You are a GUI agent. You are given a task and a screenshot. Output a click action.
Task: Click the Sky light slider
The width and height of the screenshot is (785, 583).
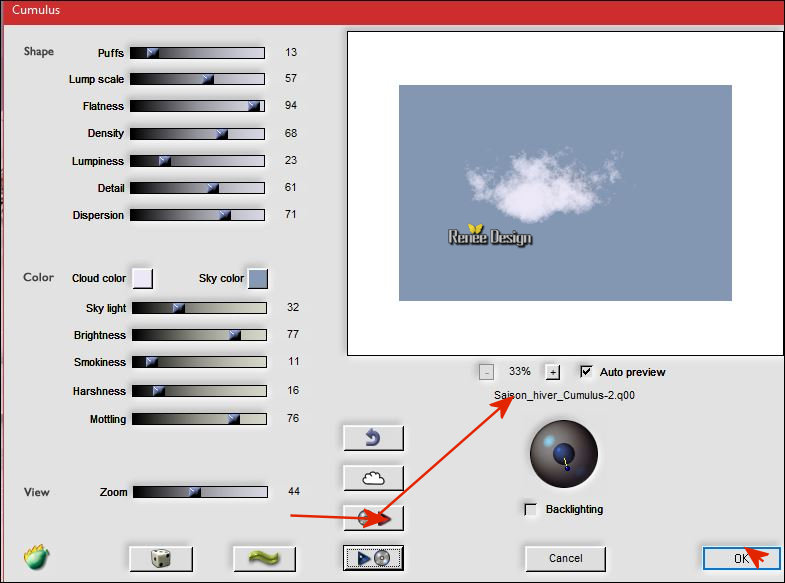(199, 308)
